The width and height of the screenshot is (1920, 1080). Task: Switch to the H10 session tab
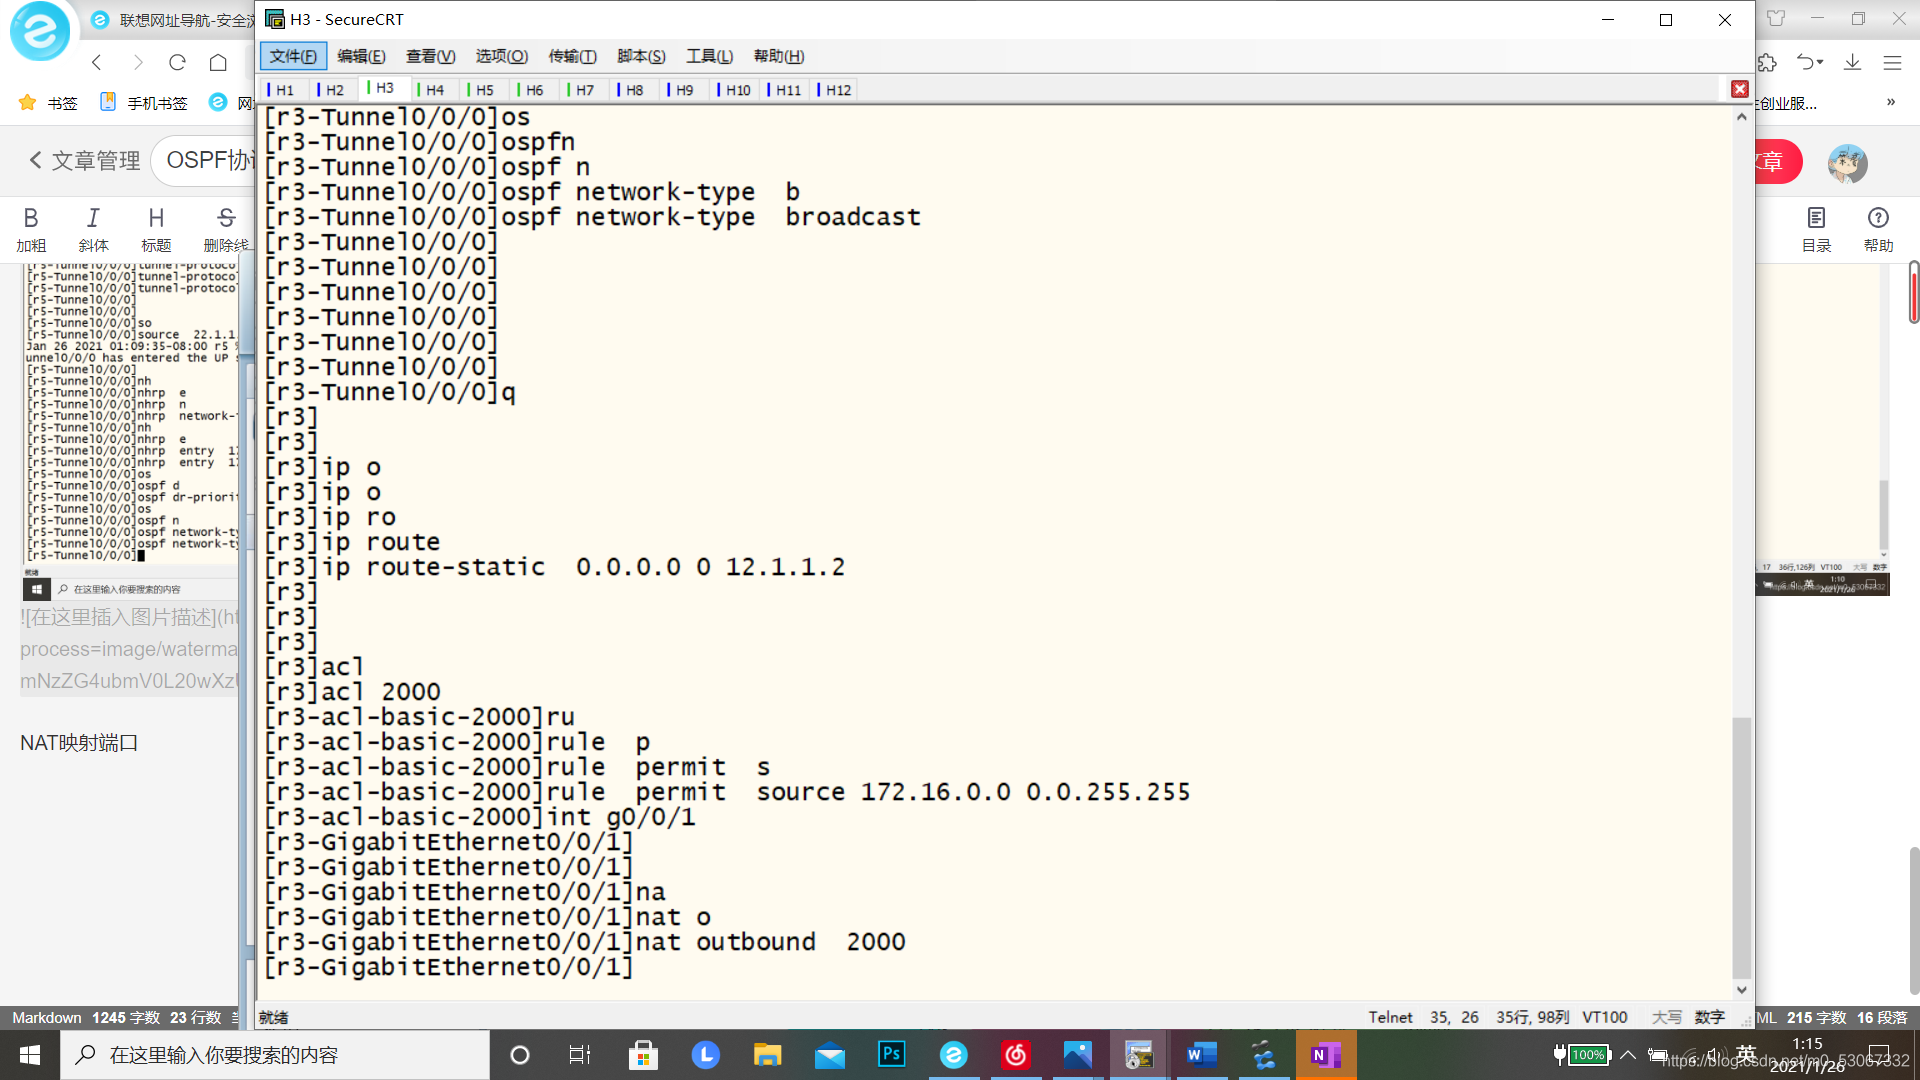(737, 90)
